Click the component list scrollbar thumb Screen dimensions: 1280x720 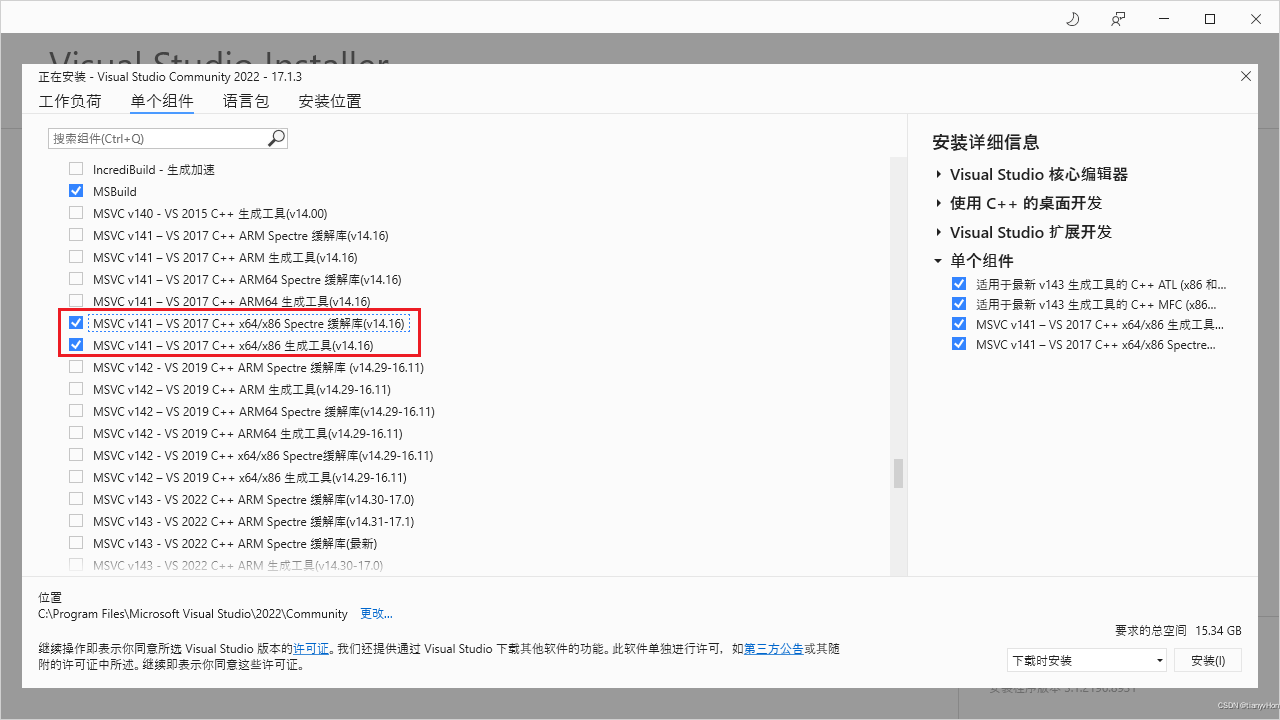898,473
